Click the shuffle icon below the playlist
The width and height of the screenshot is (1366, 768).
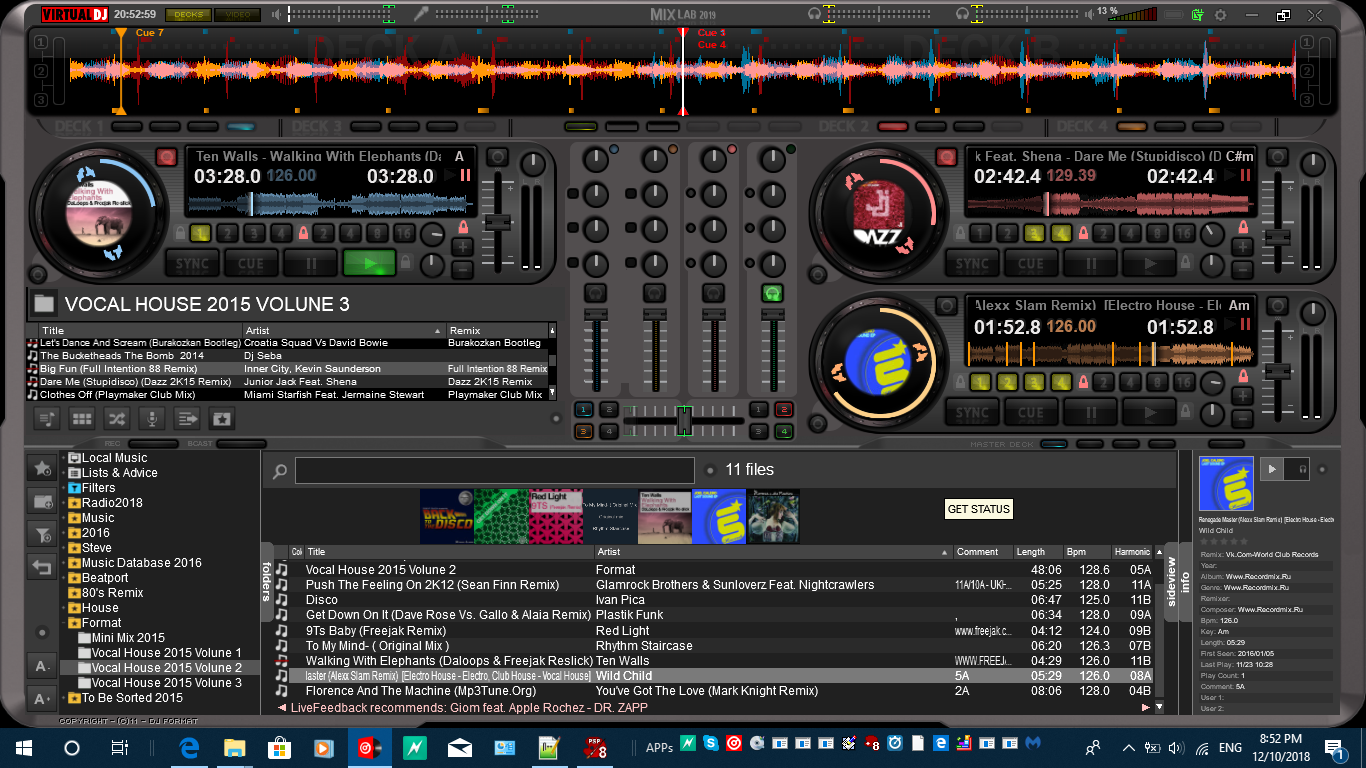coord(117,418)
